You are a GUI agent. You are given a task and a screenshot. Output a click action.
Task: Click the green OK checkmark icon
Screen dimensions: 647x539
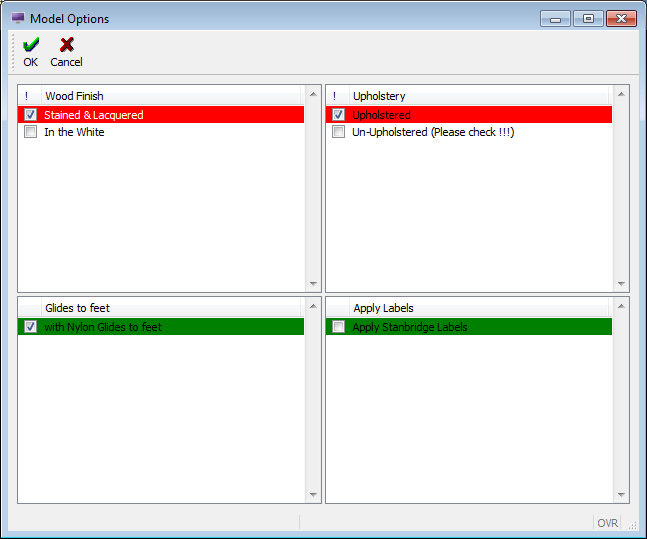[x=31, y=45]
